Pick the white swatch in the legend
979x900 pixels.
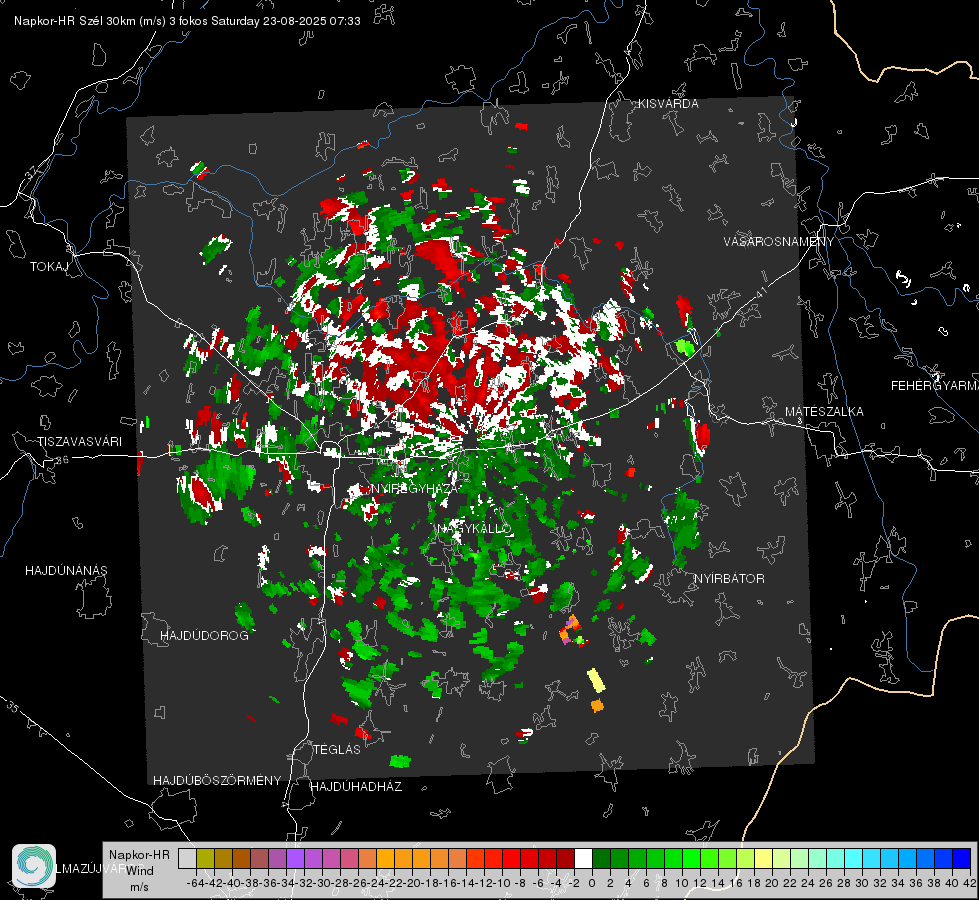pyautogui.click(x=583, y=858)
